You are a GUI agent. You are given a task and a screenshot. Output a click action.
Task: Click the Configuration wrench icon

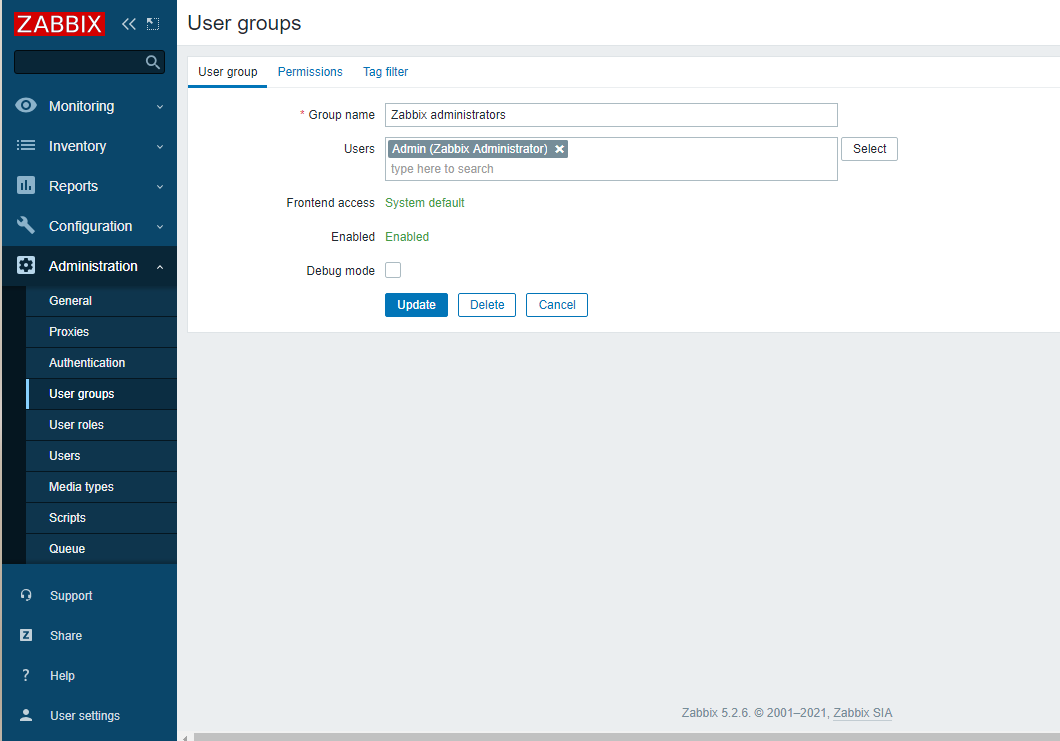pos(26,225)
